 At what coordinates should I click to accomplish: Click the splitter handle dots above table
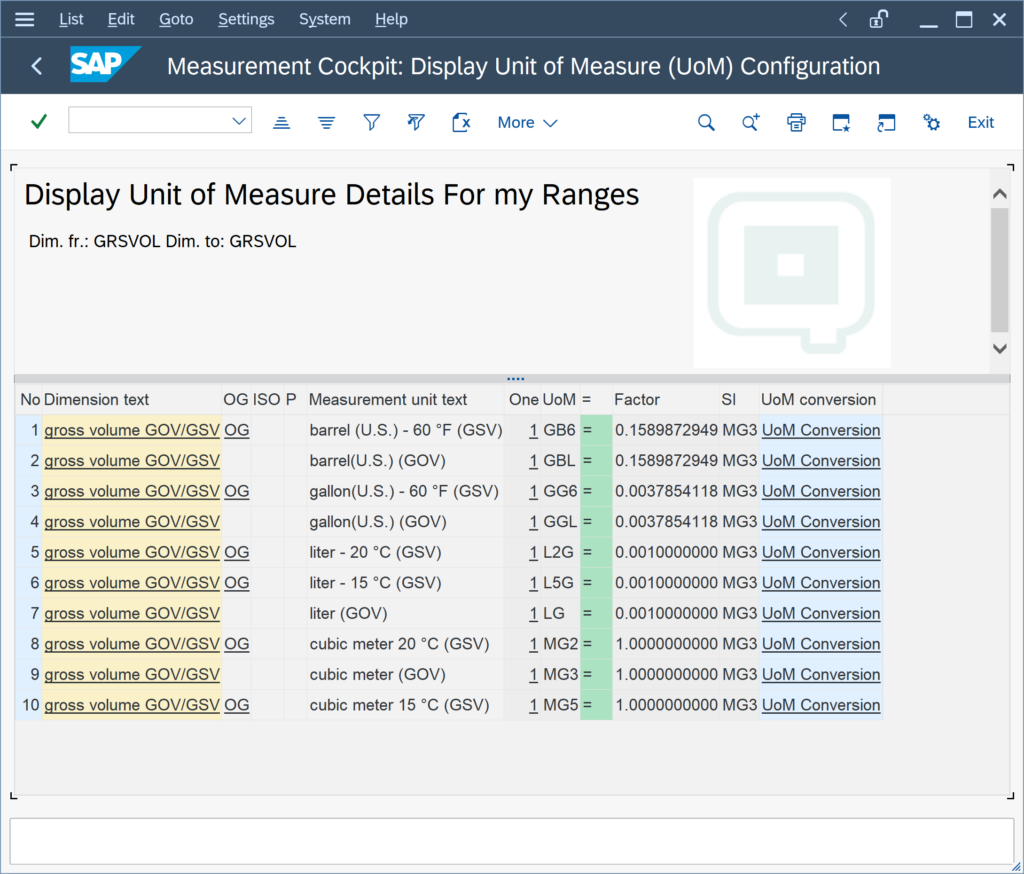515,378
